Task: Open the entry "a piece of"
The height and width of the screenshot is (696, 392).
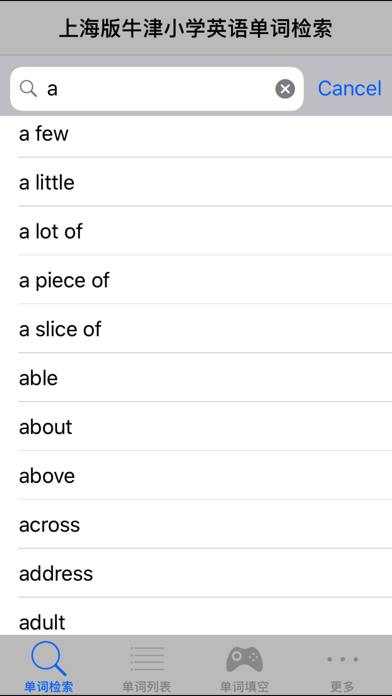Action: tap(196, 280)
